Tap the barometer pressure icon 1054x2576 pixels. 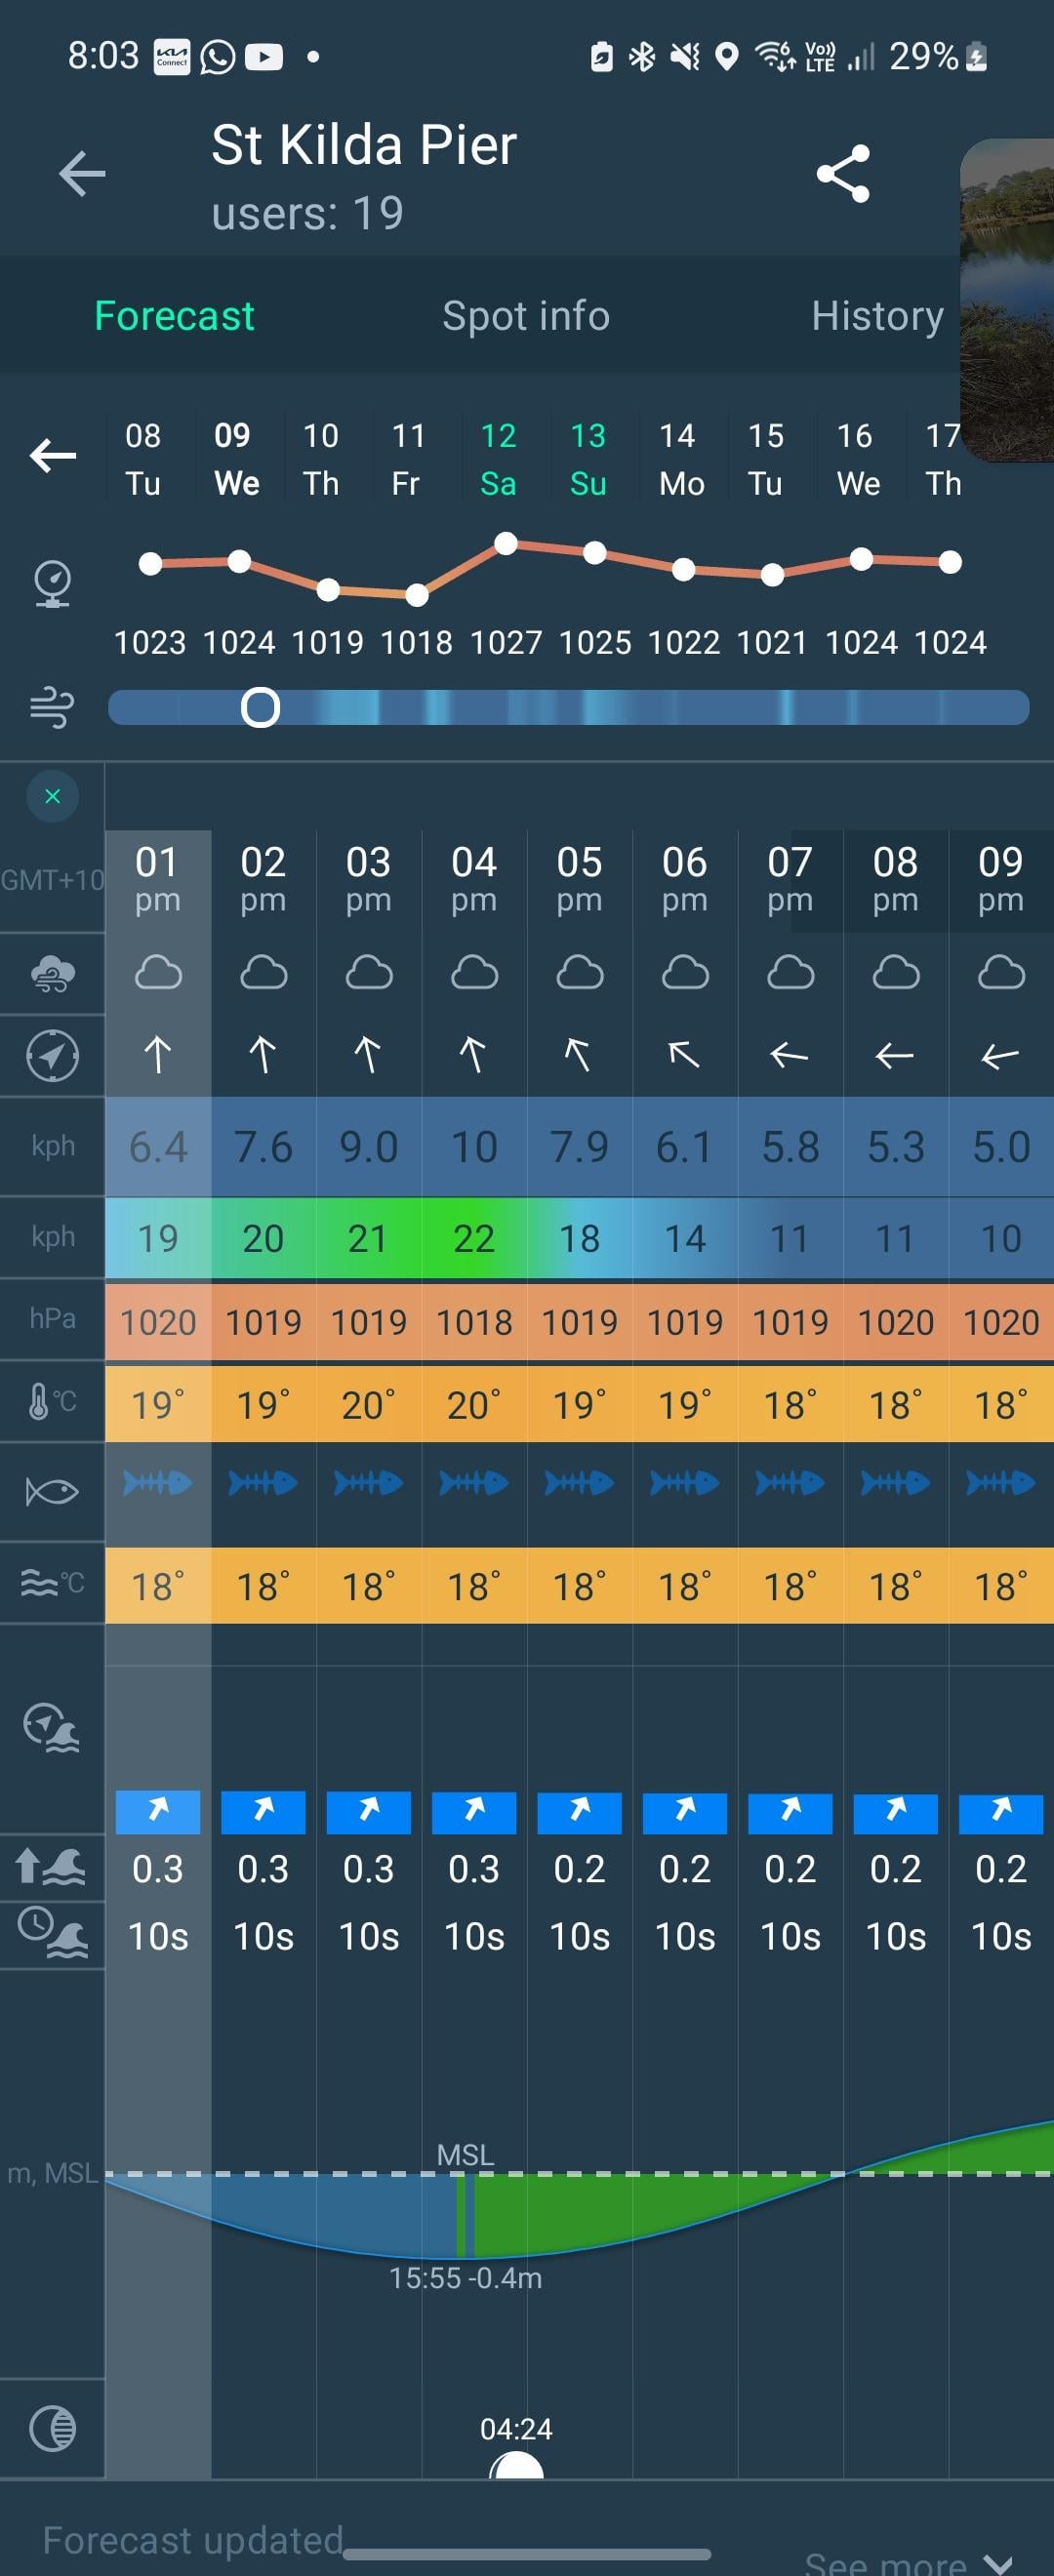[x=52, y=583]
